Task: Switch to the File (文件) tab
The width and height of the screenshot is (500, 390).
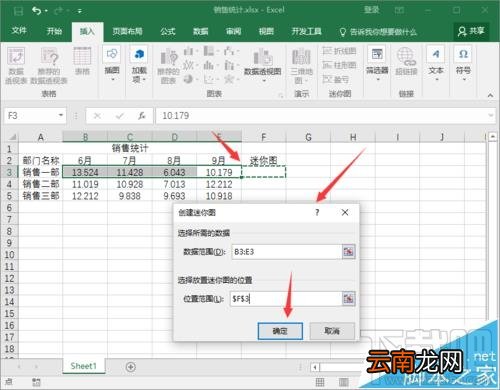Action: tap(19, 31)
